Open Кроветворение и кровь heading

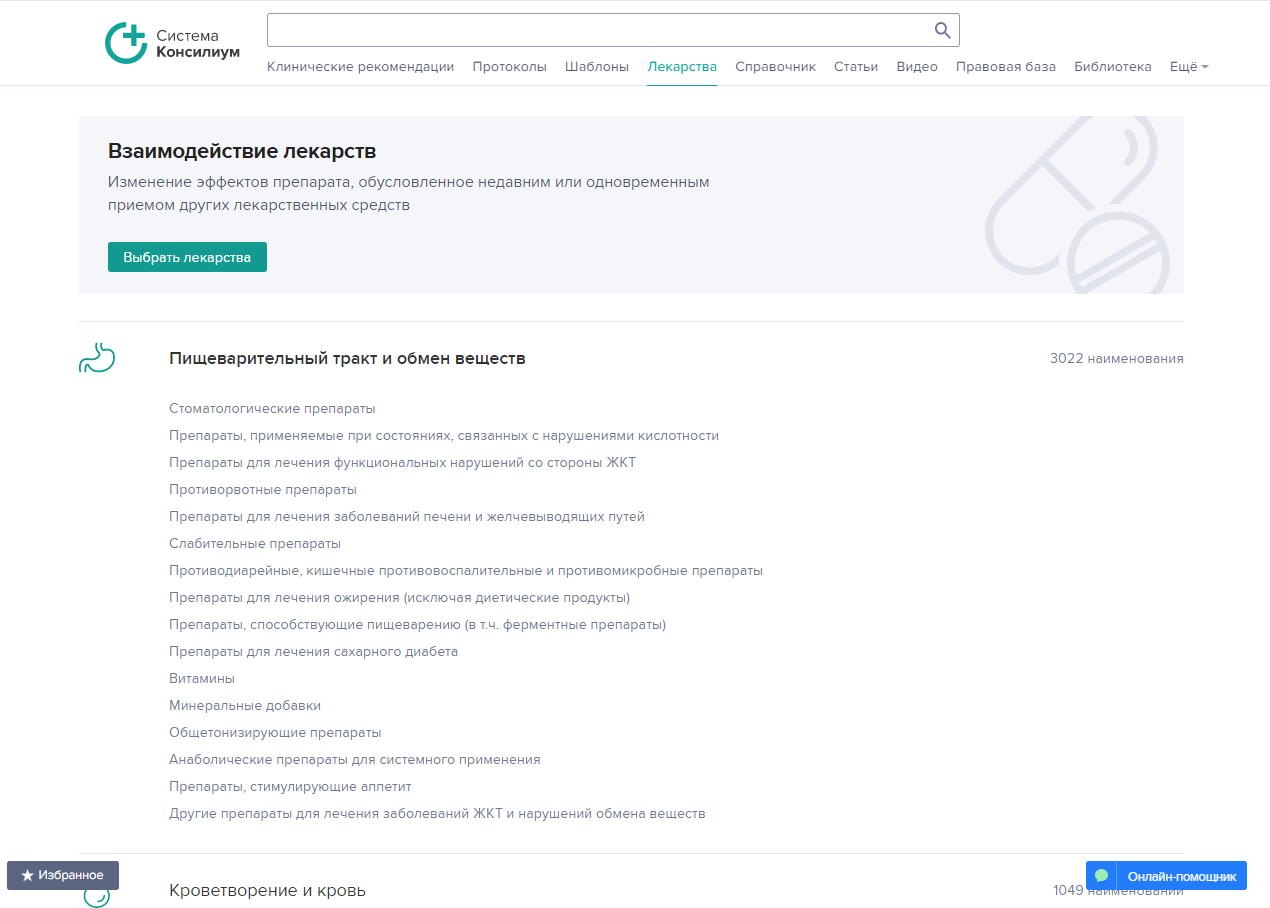coord(267,890)
